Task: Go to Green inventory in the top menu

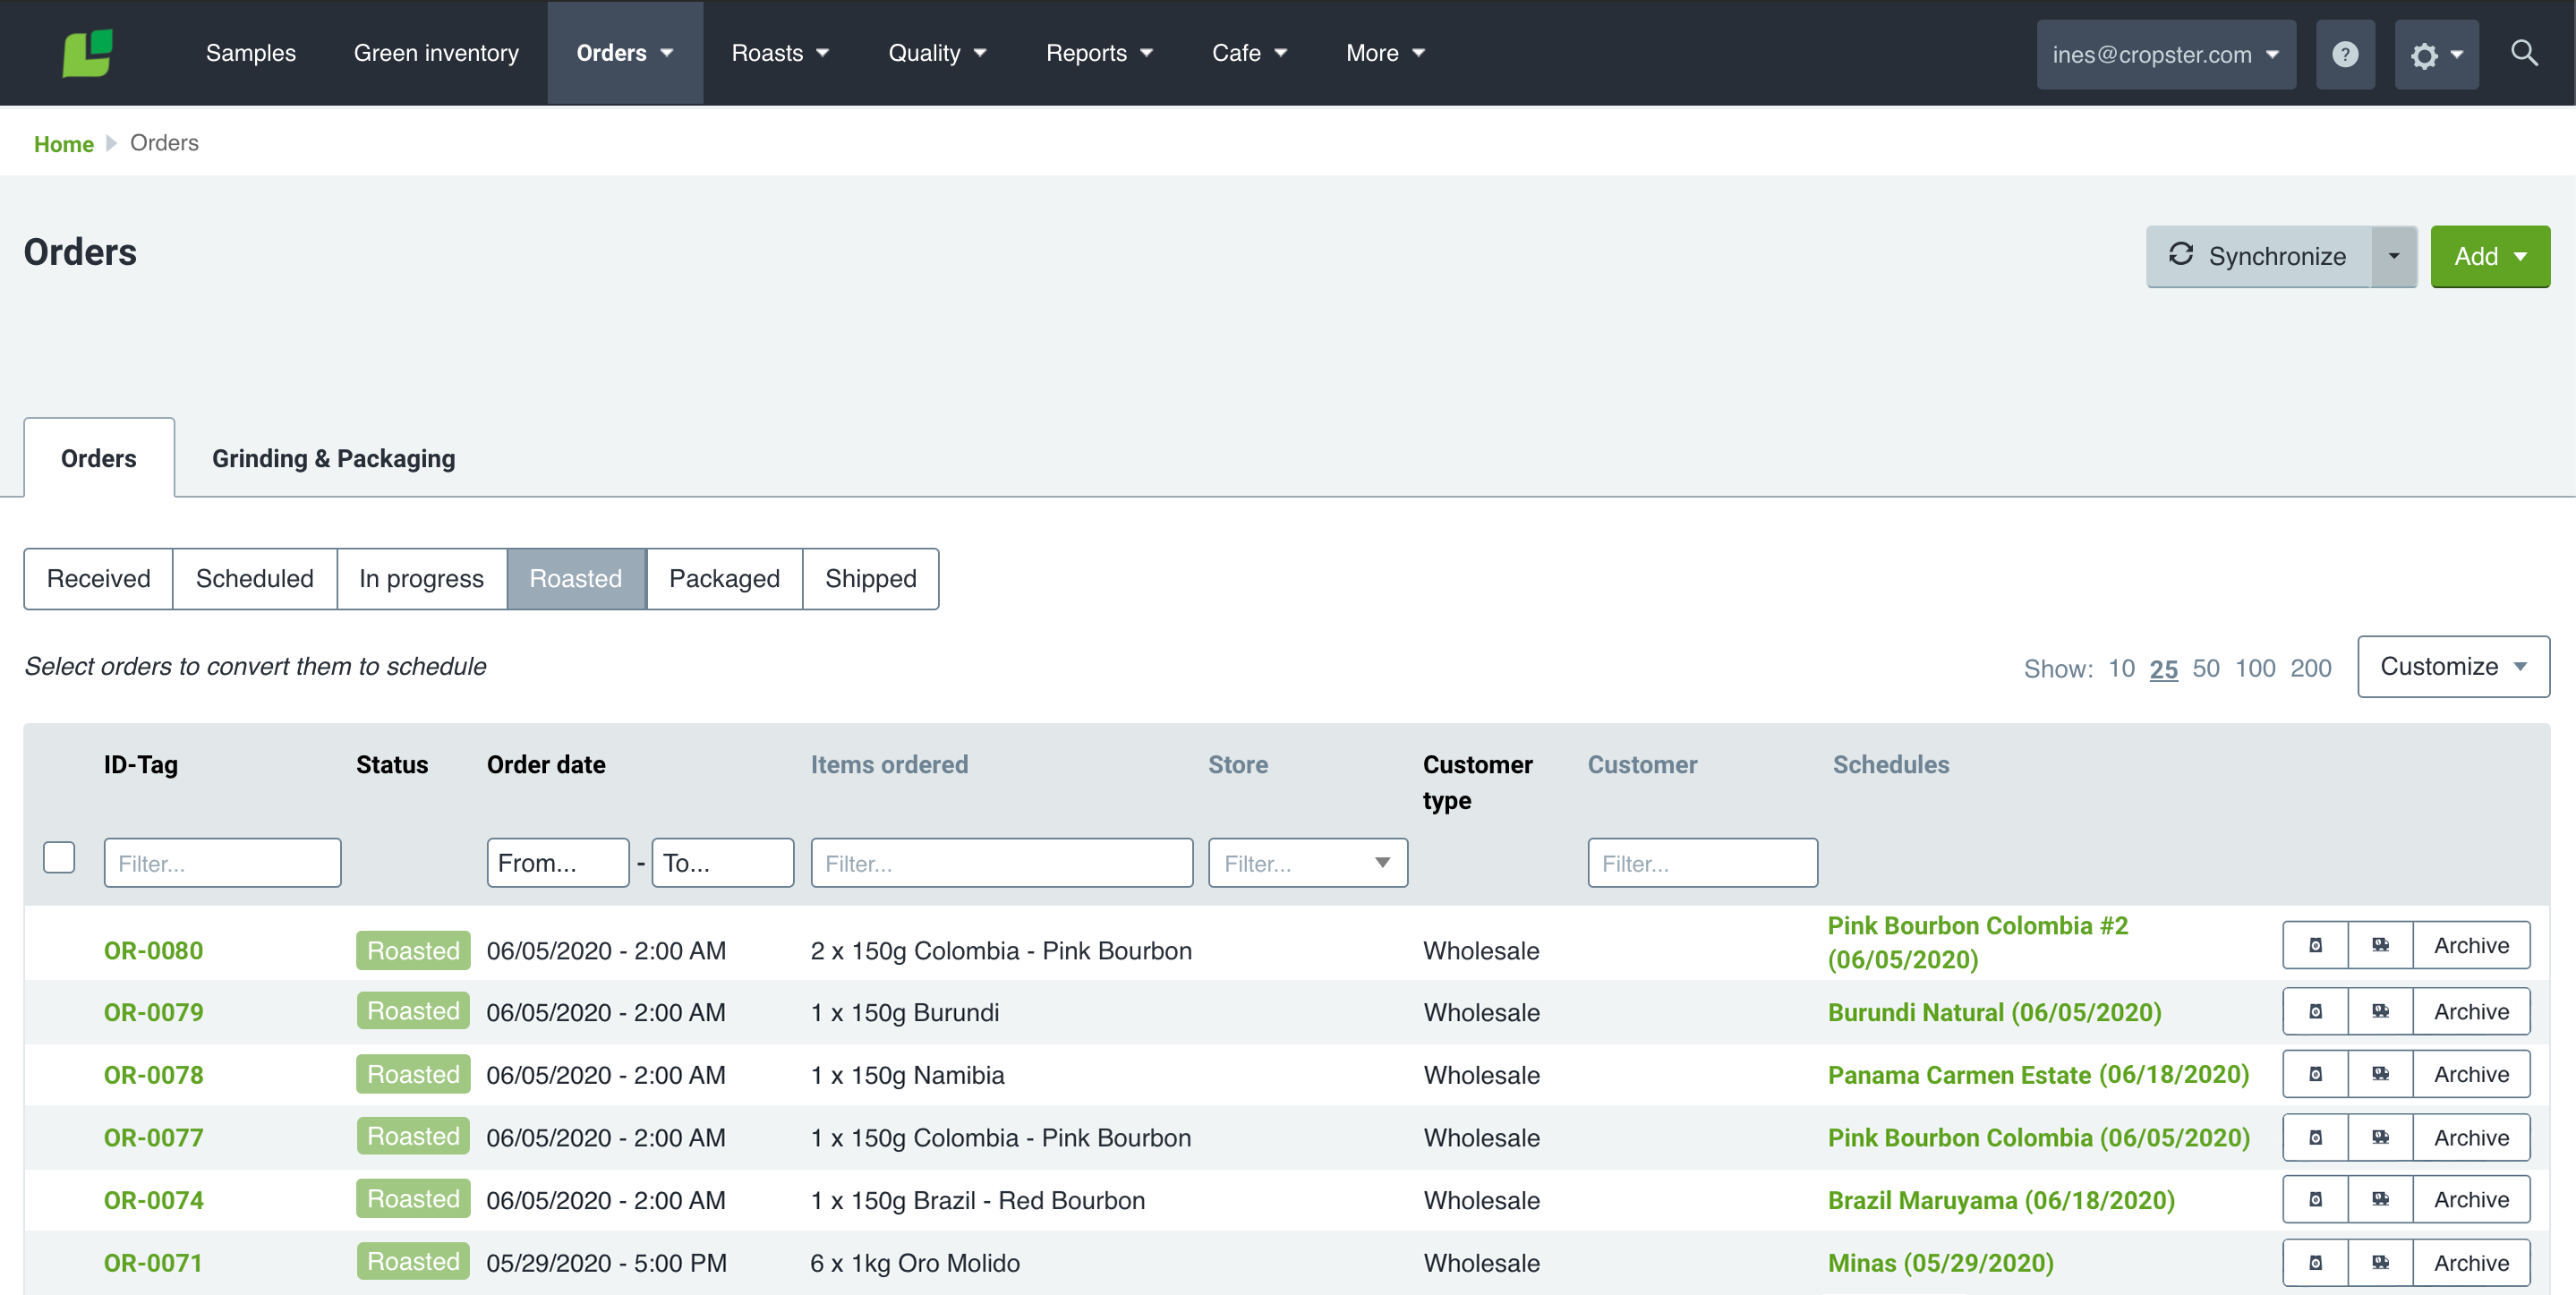Action: point(436,53)
